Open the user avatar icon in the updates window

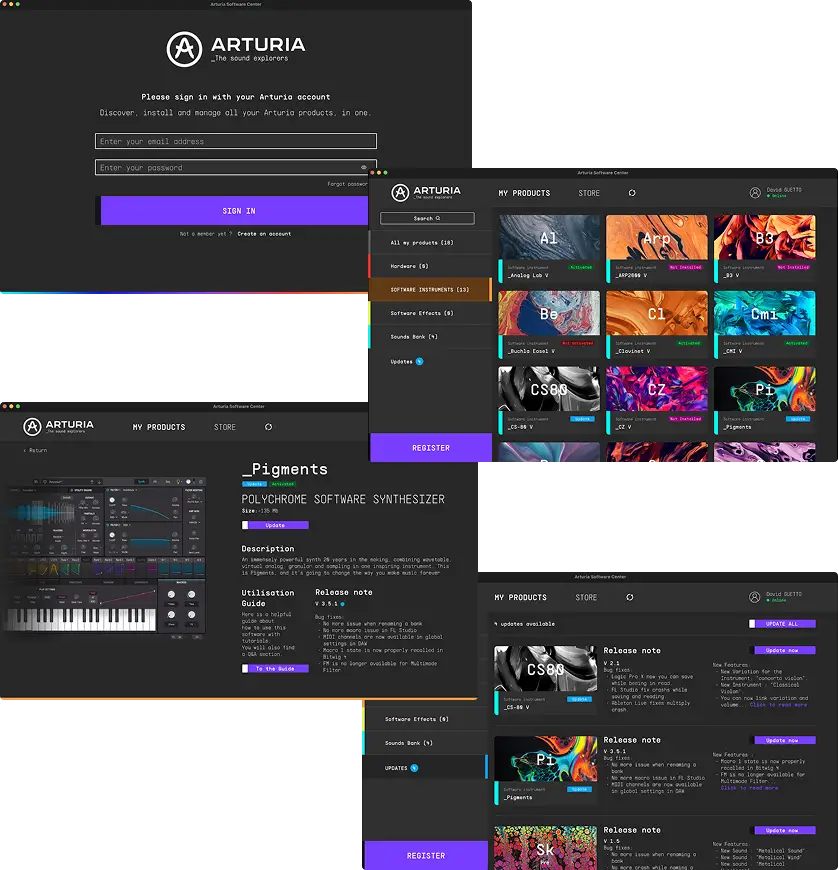pos(755,597)
